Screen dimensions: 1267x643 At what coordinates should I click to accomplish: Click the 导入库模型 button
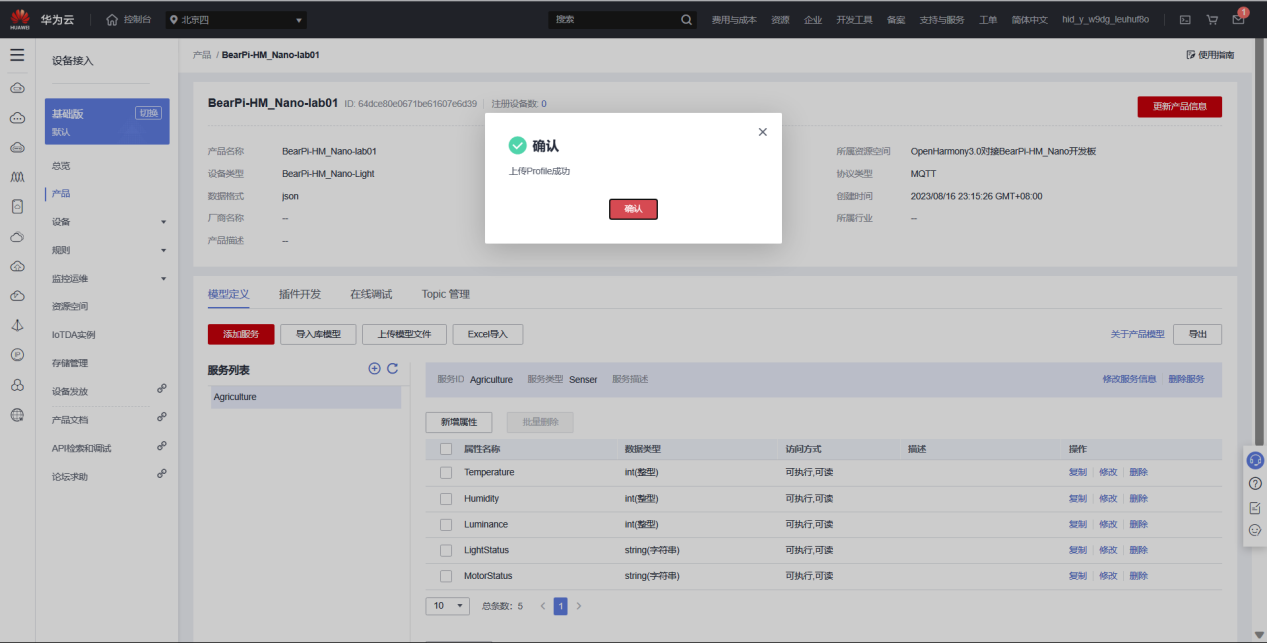pyautogui.click(x=318, y=334)
